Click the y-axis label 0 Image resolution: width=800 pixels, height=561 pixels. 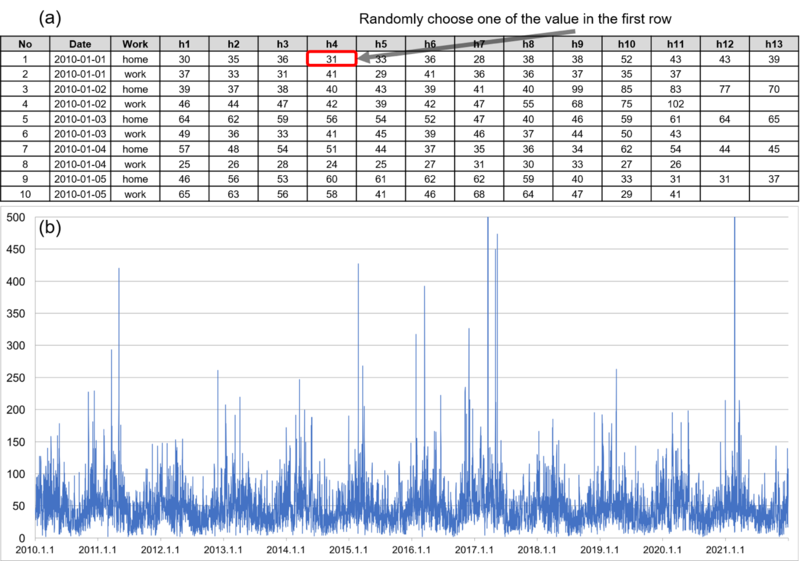coord(22,538)
